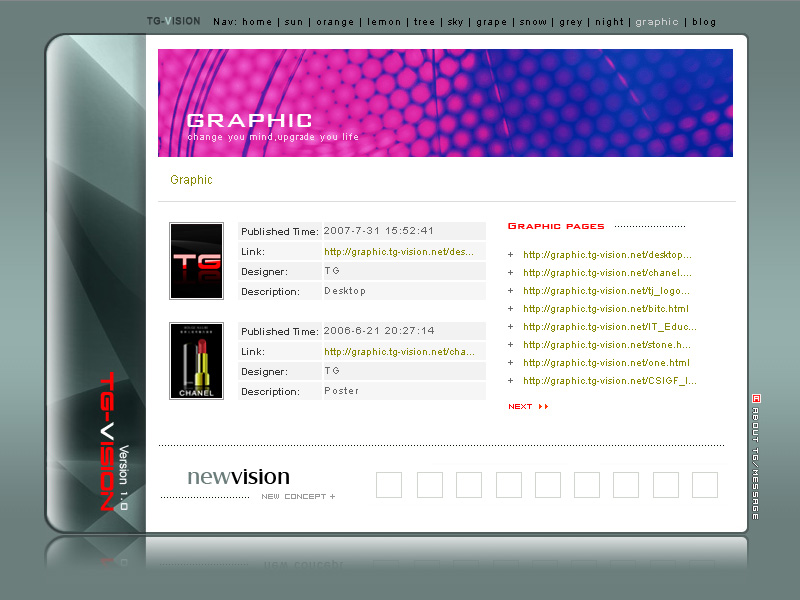
Task: Click the Poster description value
Action: pos(341,391)
